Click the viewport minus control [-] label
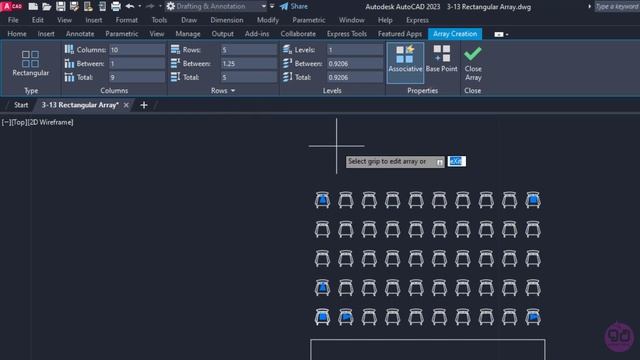The width and height of the screenshot is (640, 360). point(6,122)
